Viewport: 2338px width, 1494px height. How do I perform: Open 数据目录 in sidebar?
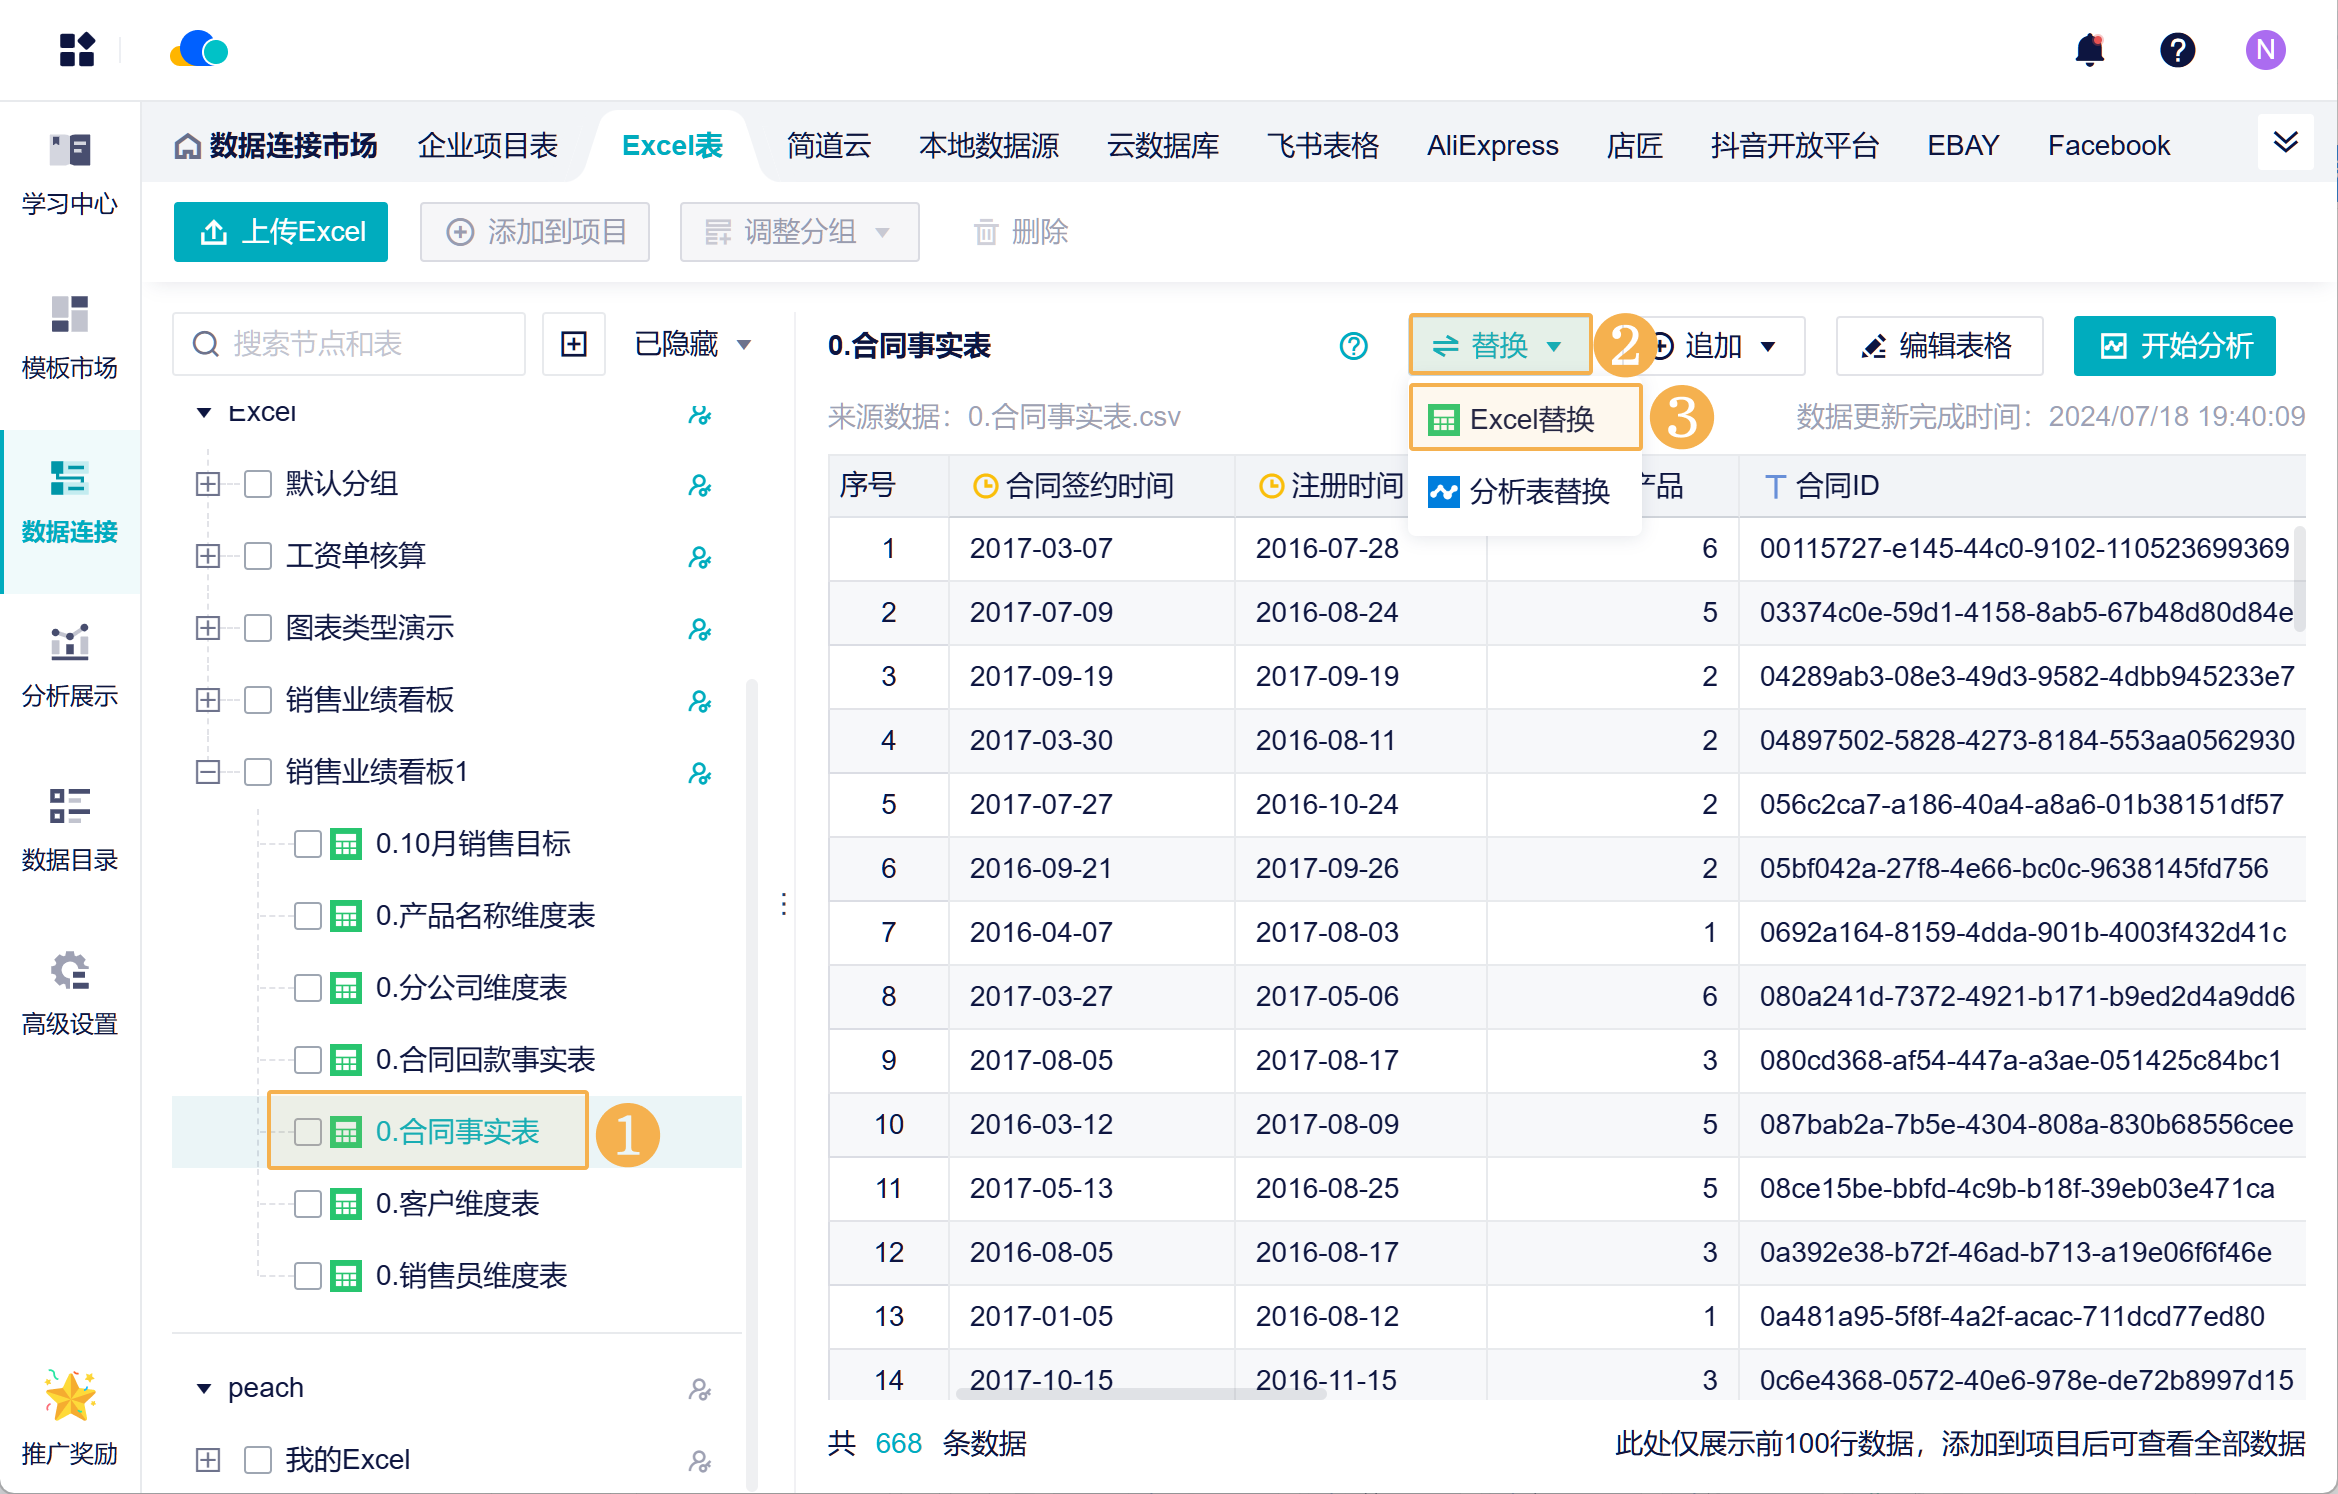(x=70, y=831)
